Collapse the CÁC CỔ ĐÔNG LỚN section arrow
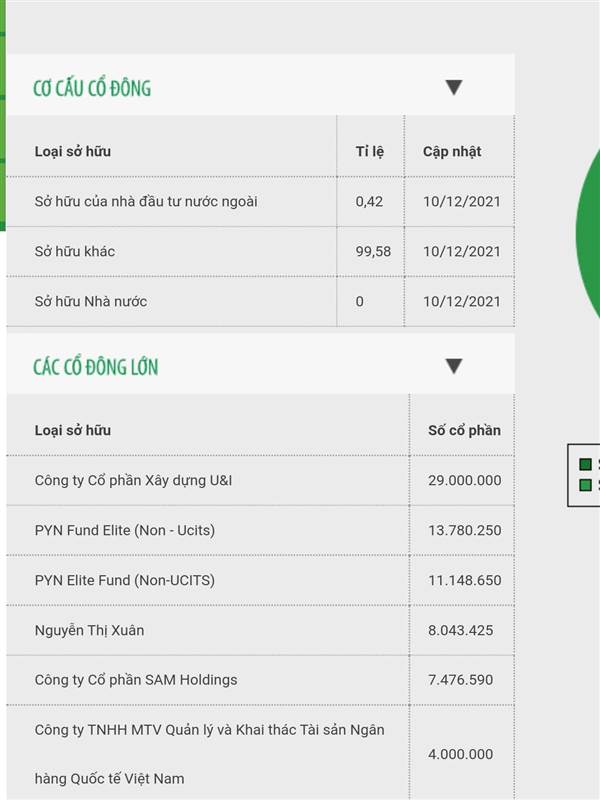 tap(454, 366)
